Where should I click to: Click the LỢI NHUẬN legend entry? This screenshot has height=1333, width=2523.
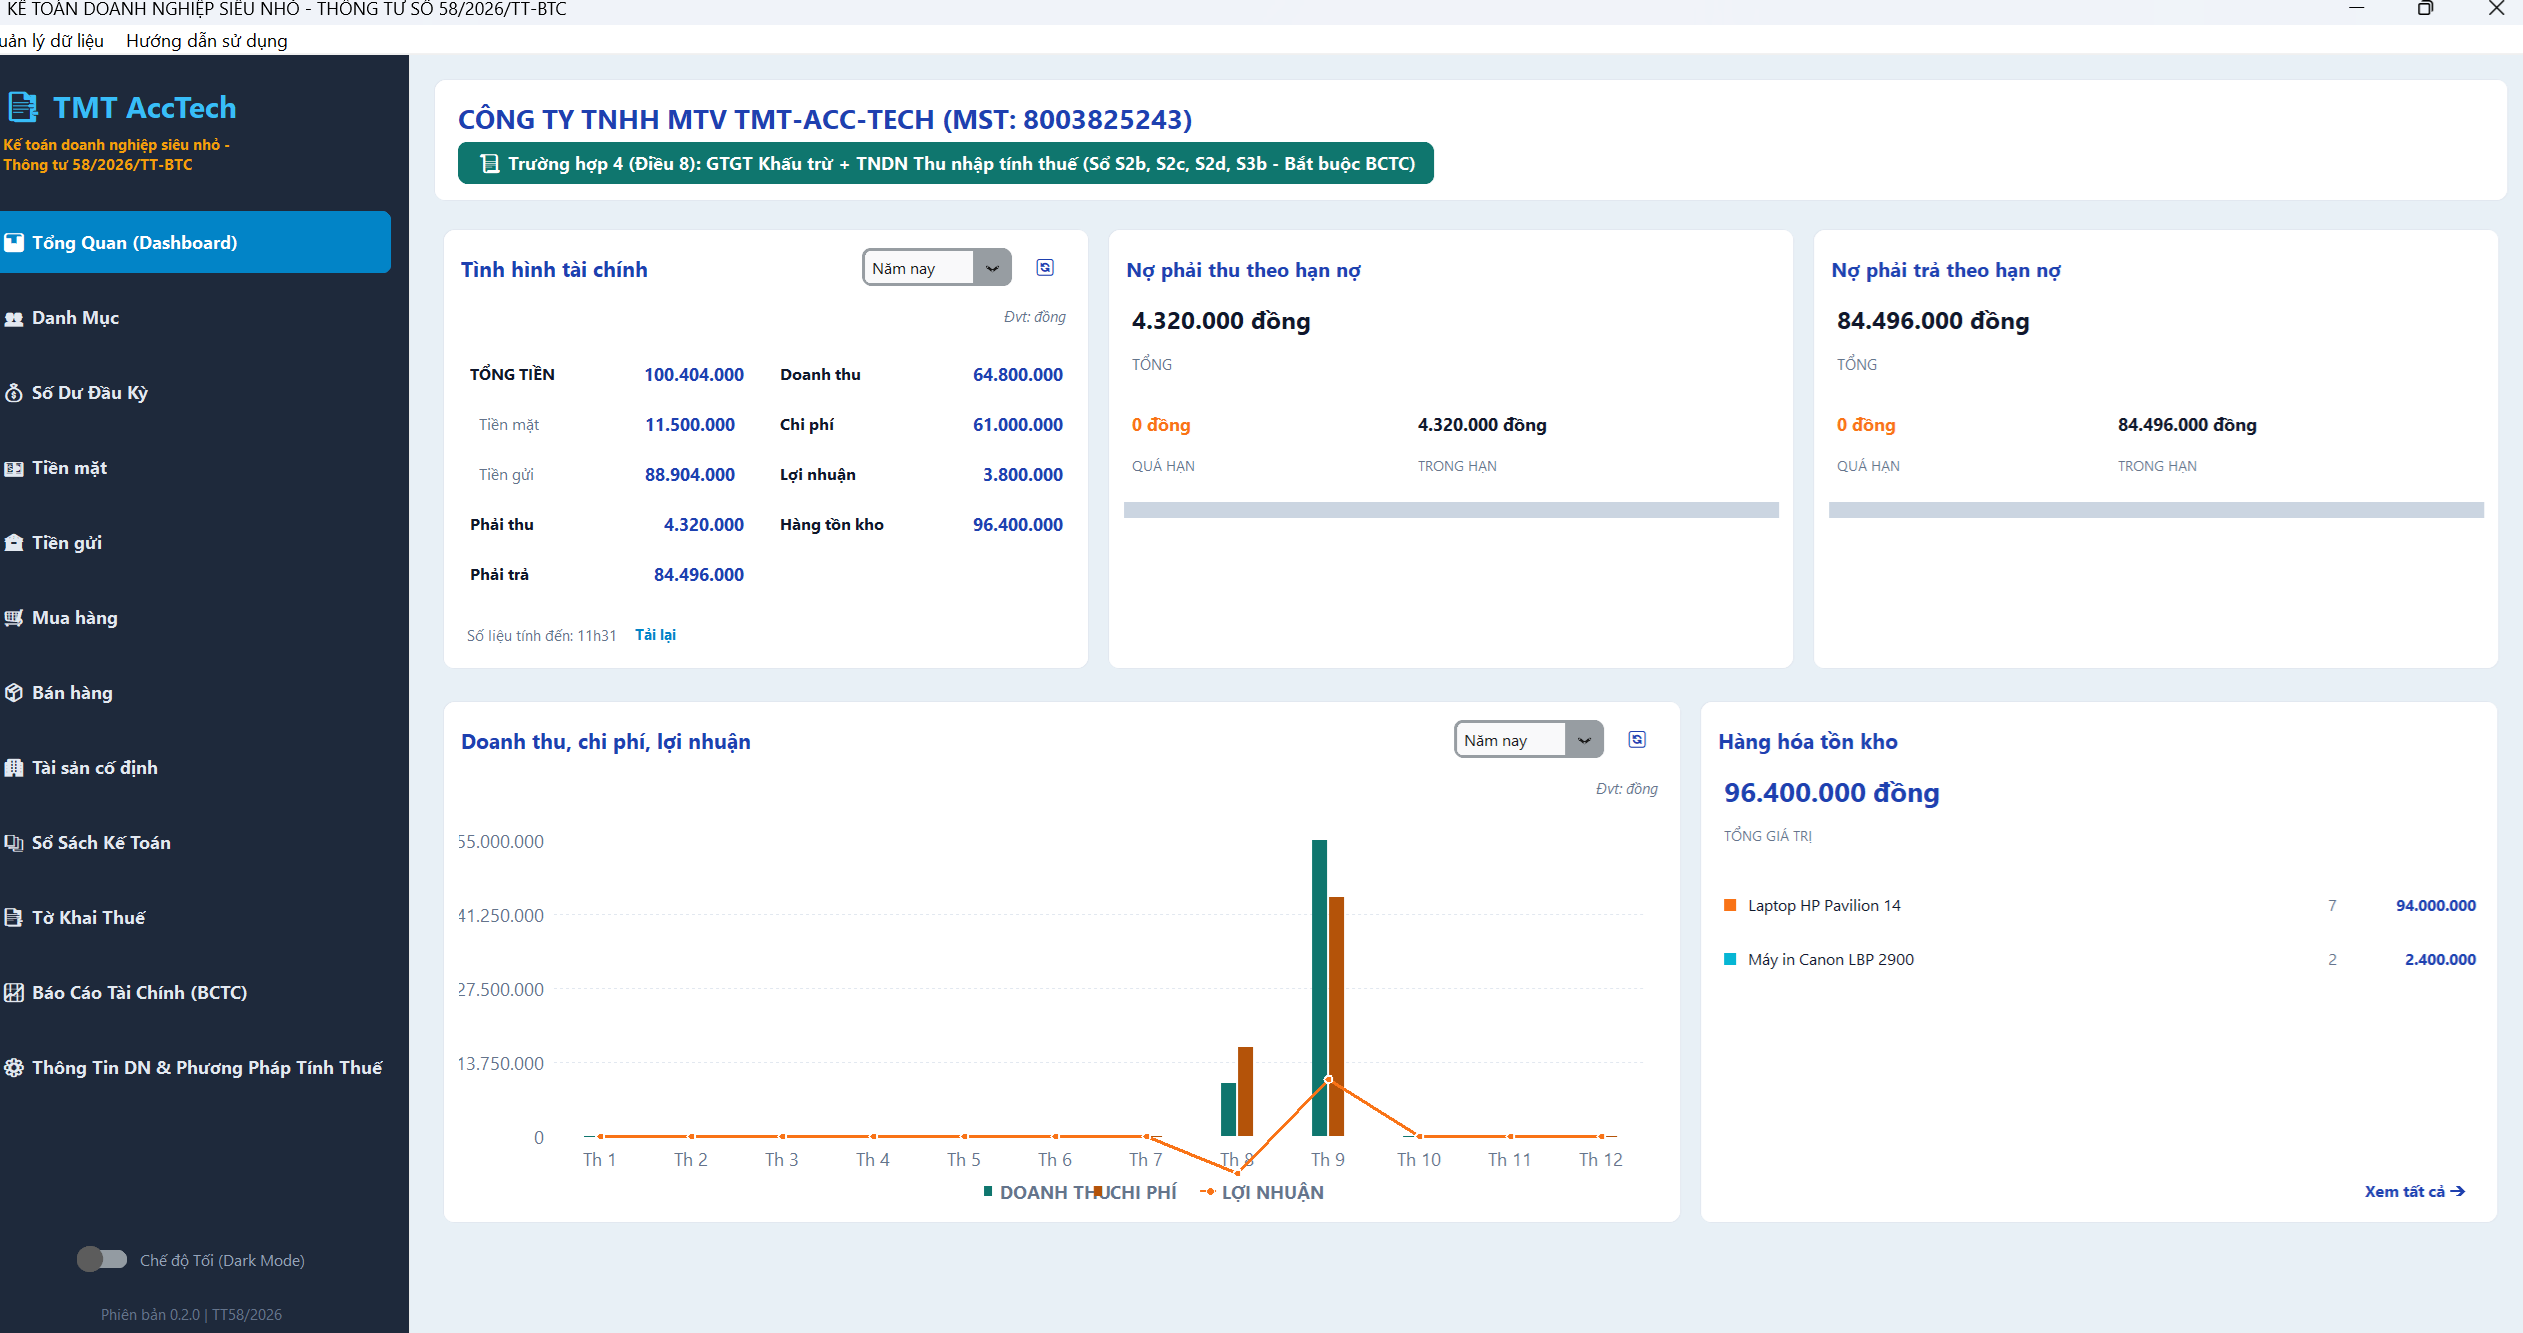point(1262,1192)
